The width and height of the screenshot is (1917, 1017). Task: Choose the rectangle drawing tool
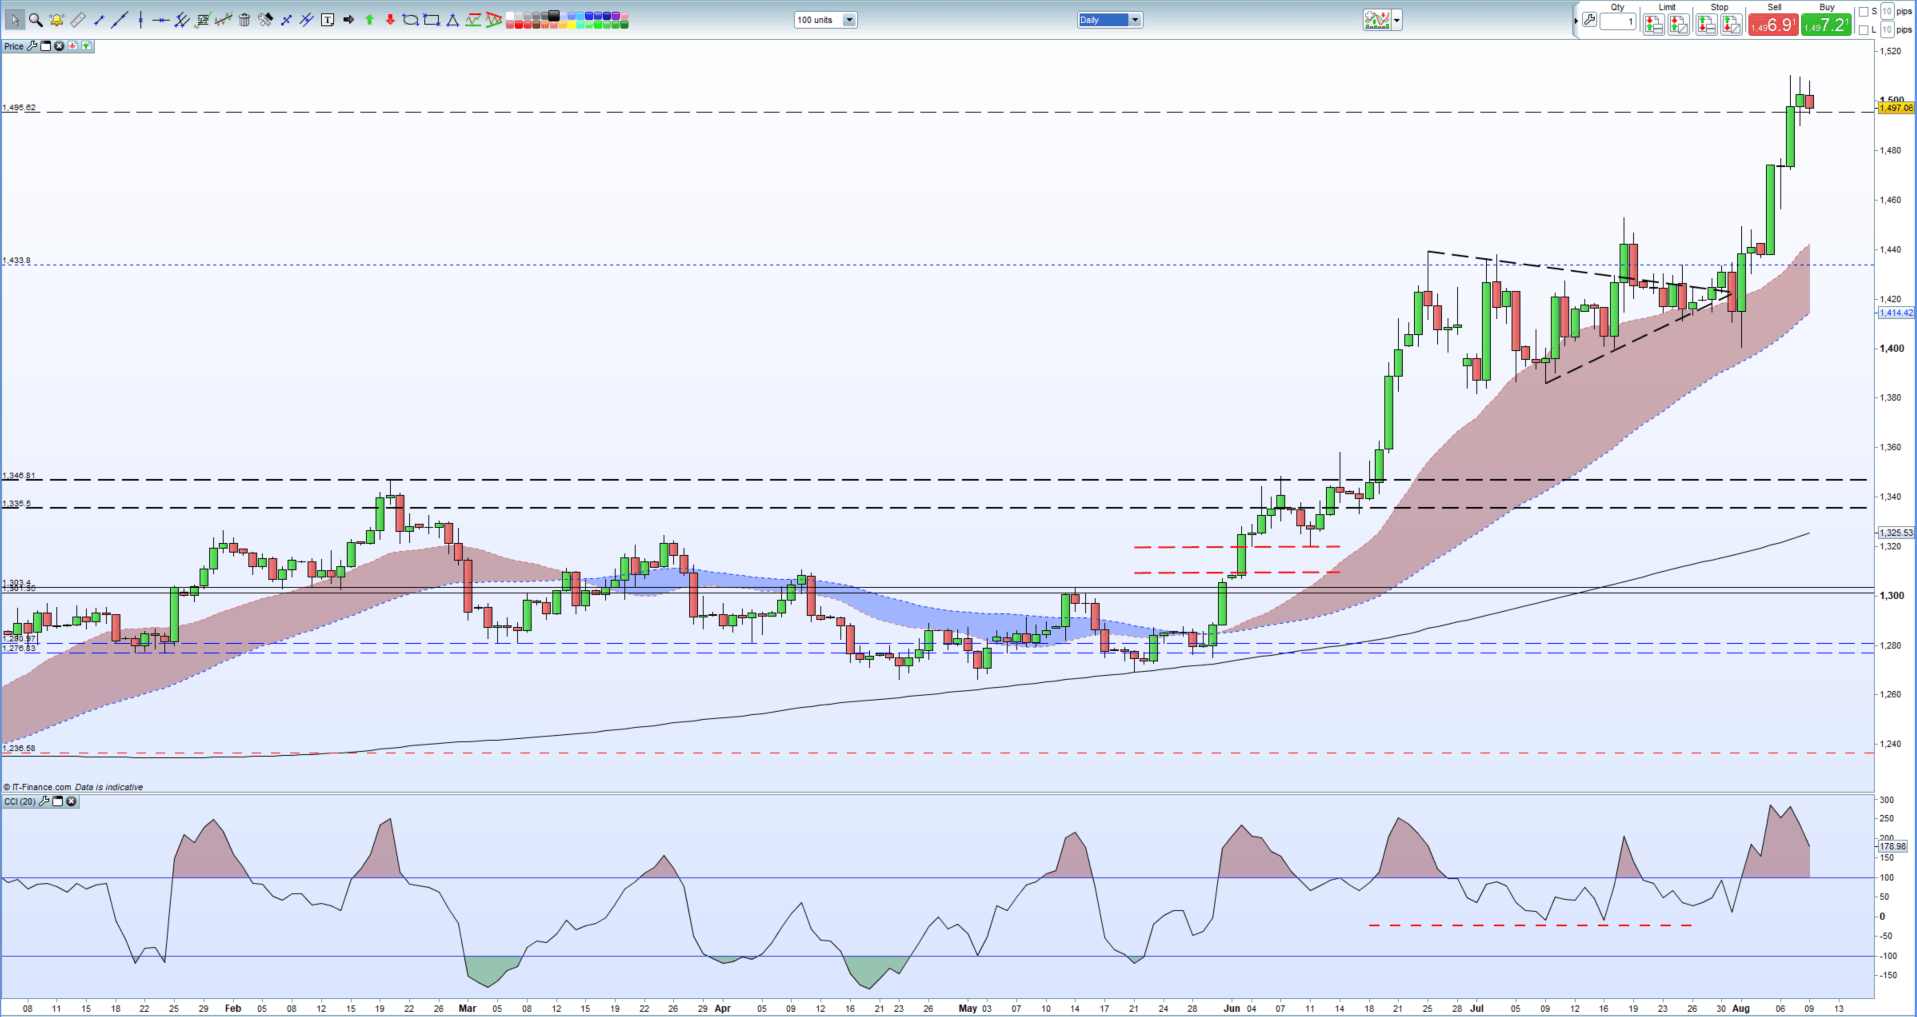click(431, 20)
